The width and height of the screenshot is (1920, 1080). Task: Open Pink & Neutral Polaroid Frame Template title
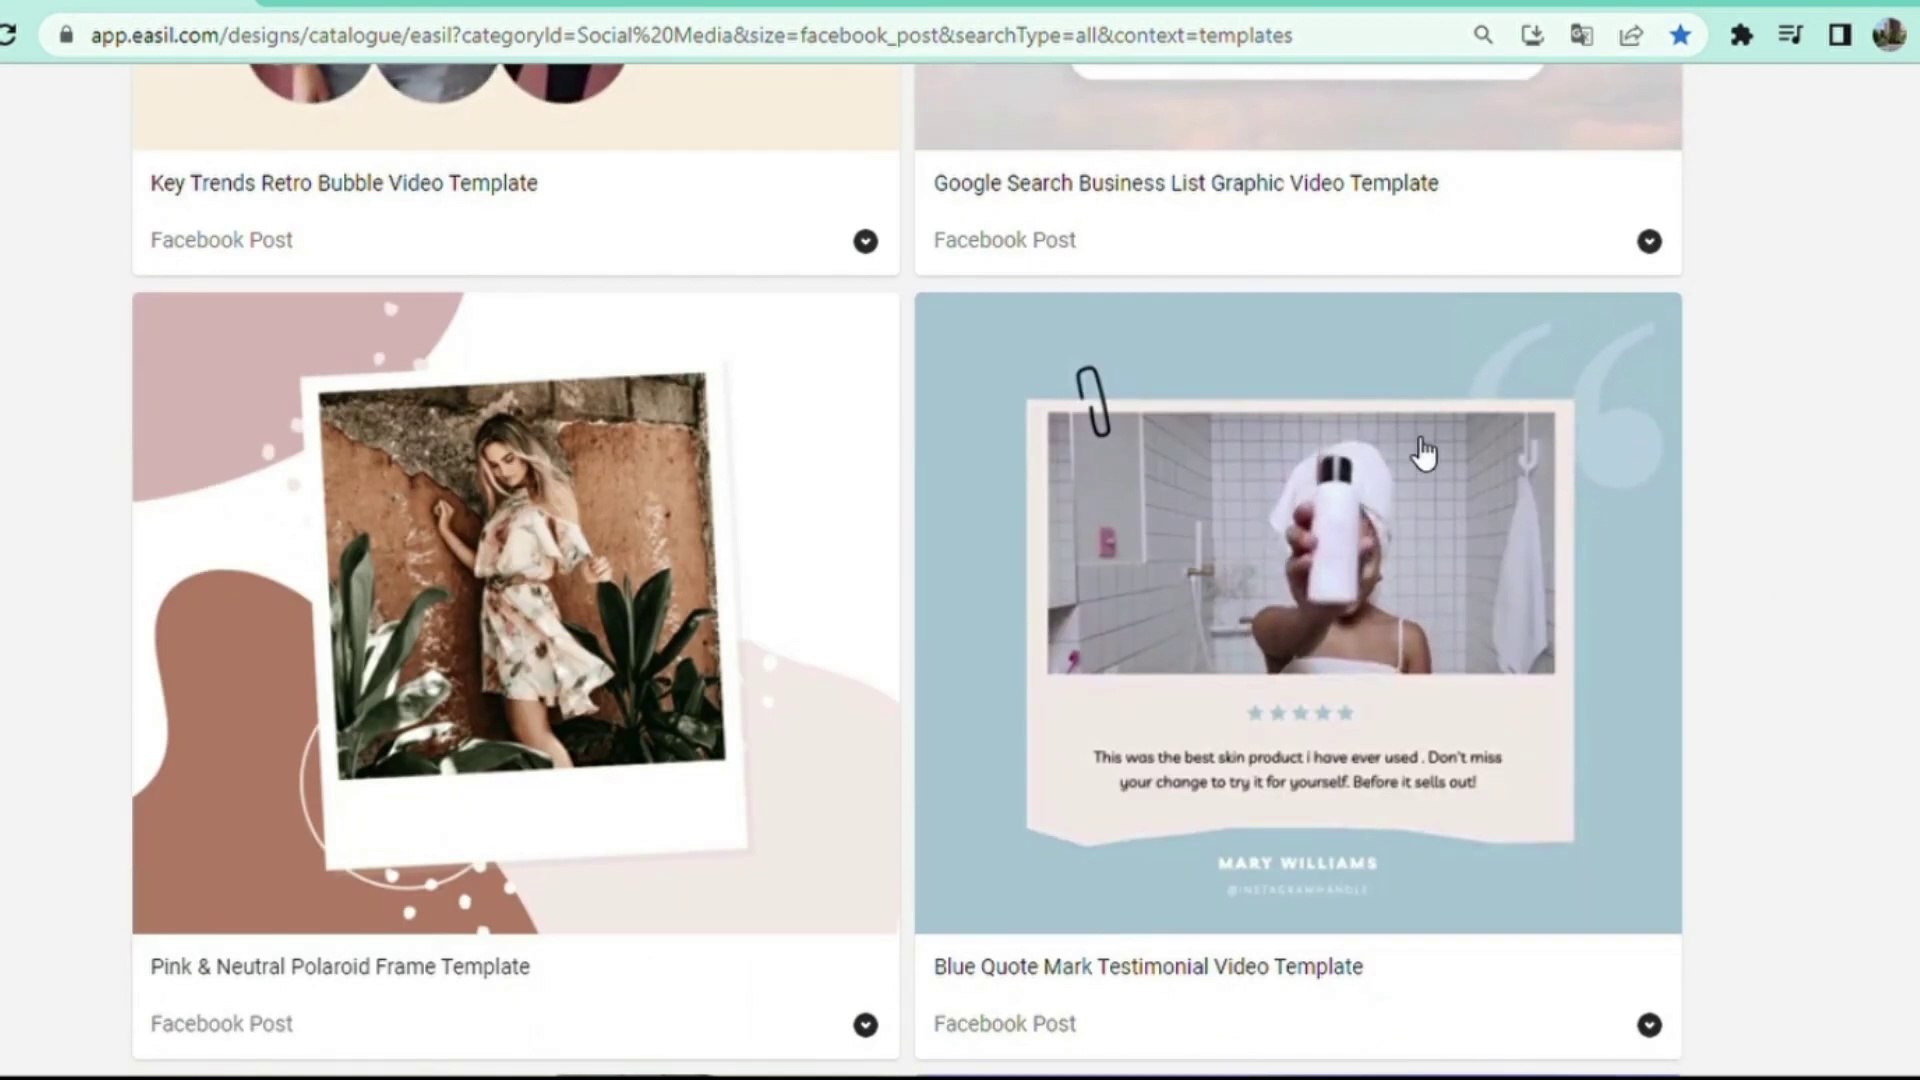(340, 967)
